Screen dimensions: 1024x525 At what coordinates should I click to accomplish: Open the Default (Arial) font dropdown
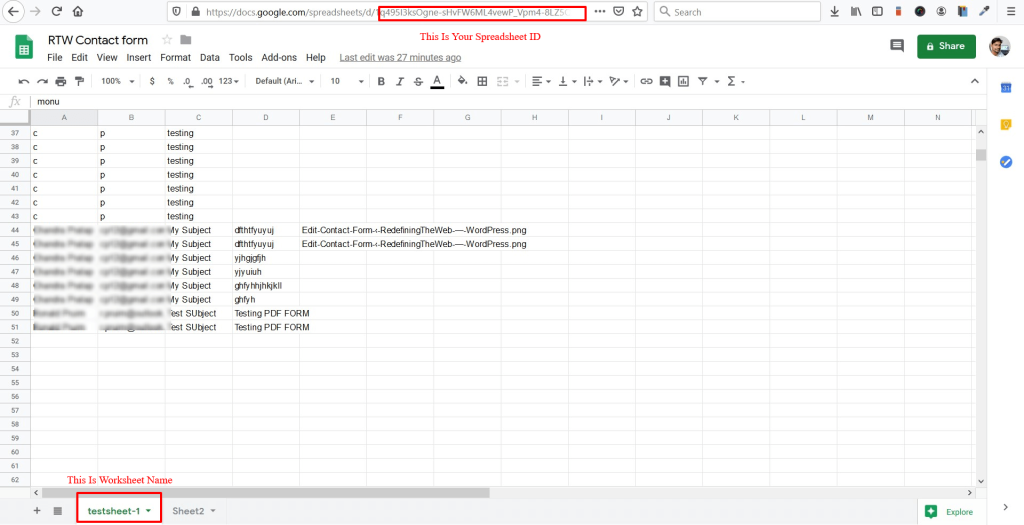click(x=285, y=82)
